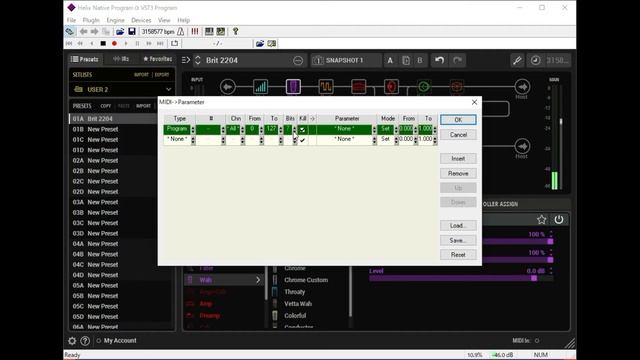Select compare slot A
This screenshot has height=360, width=640.
click(x=390, y=60)
